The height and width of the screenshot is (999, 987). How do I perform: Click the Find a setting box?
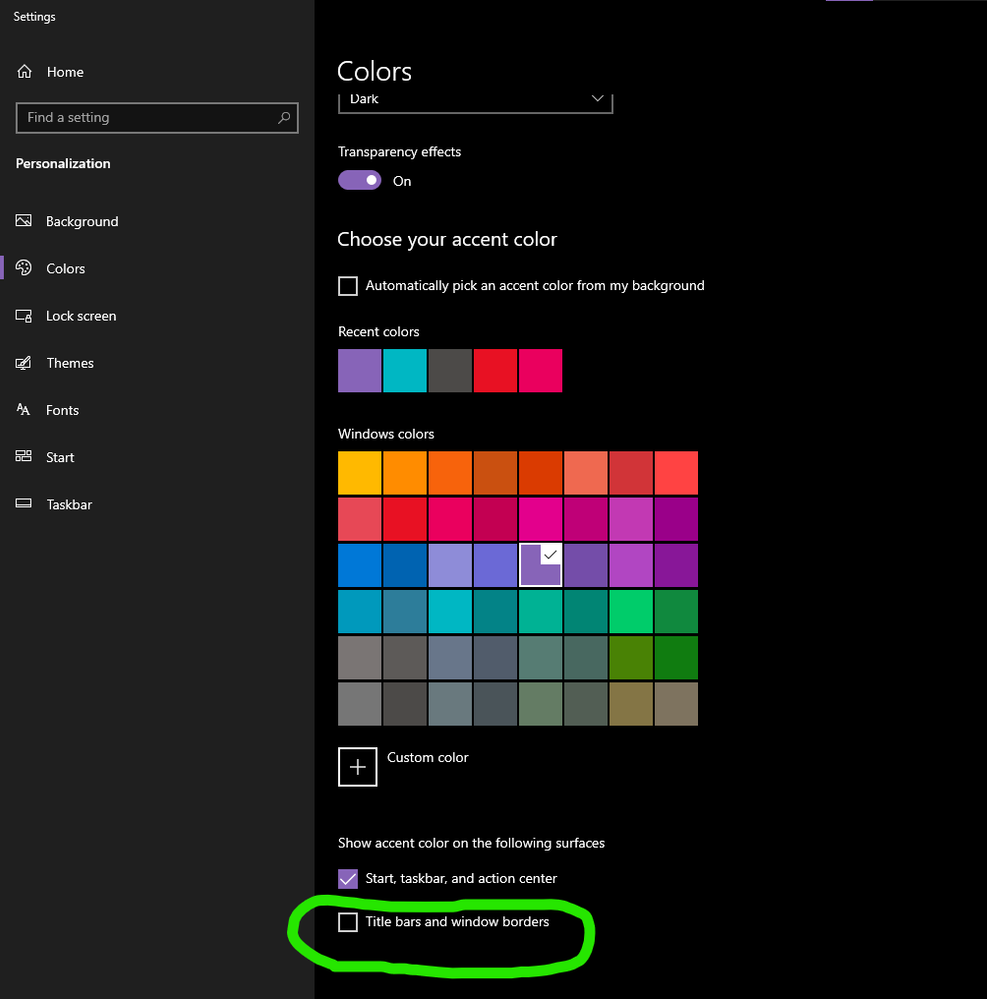(150, 118)
